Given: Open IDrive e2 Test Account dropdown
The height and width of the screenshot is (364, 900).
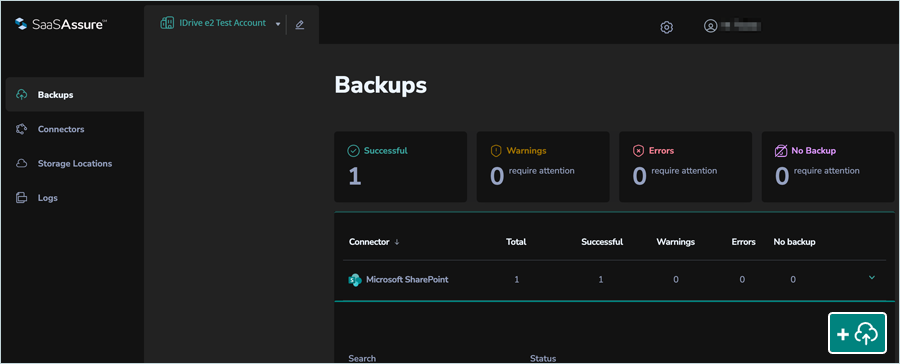Looking at the screenshot, I should pos(220,24).
